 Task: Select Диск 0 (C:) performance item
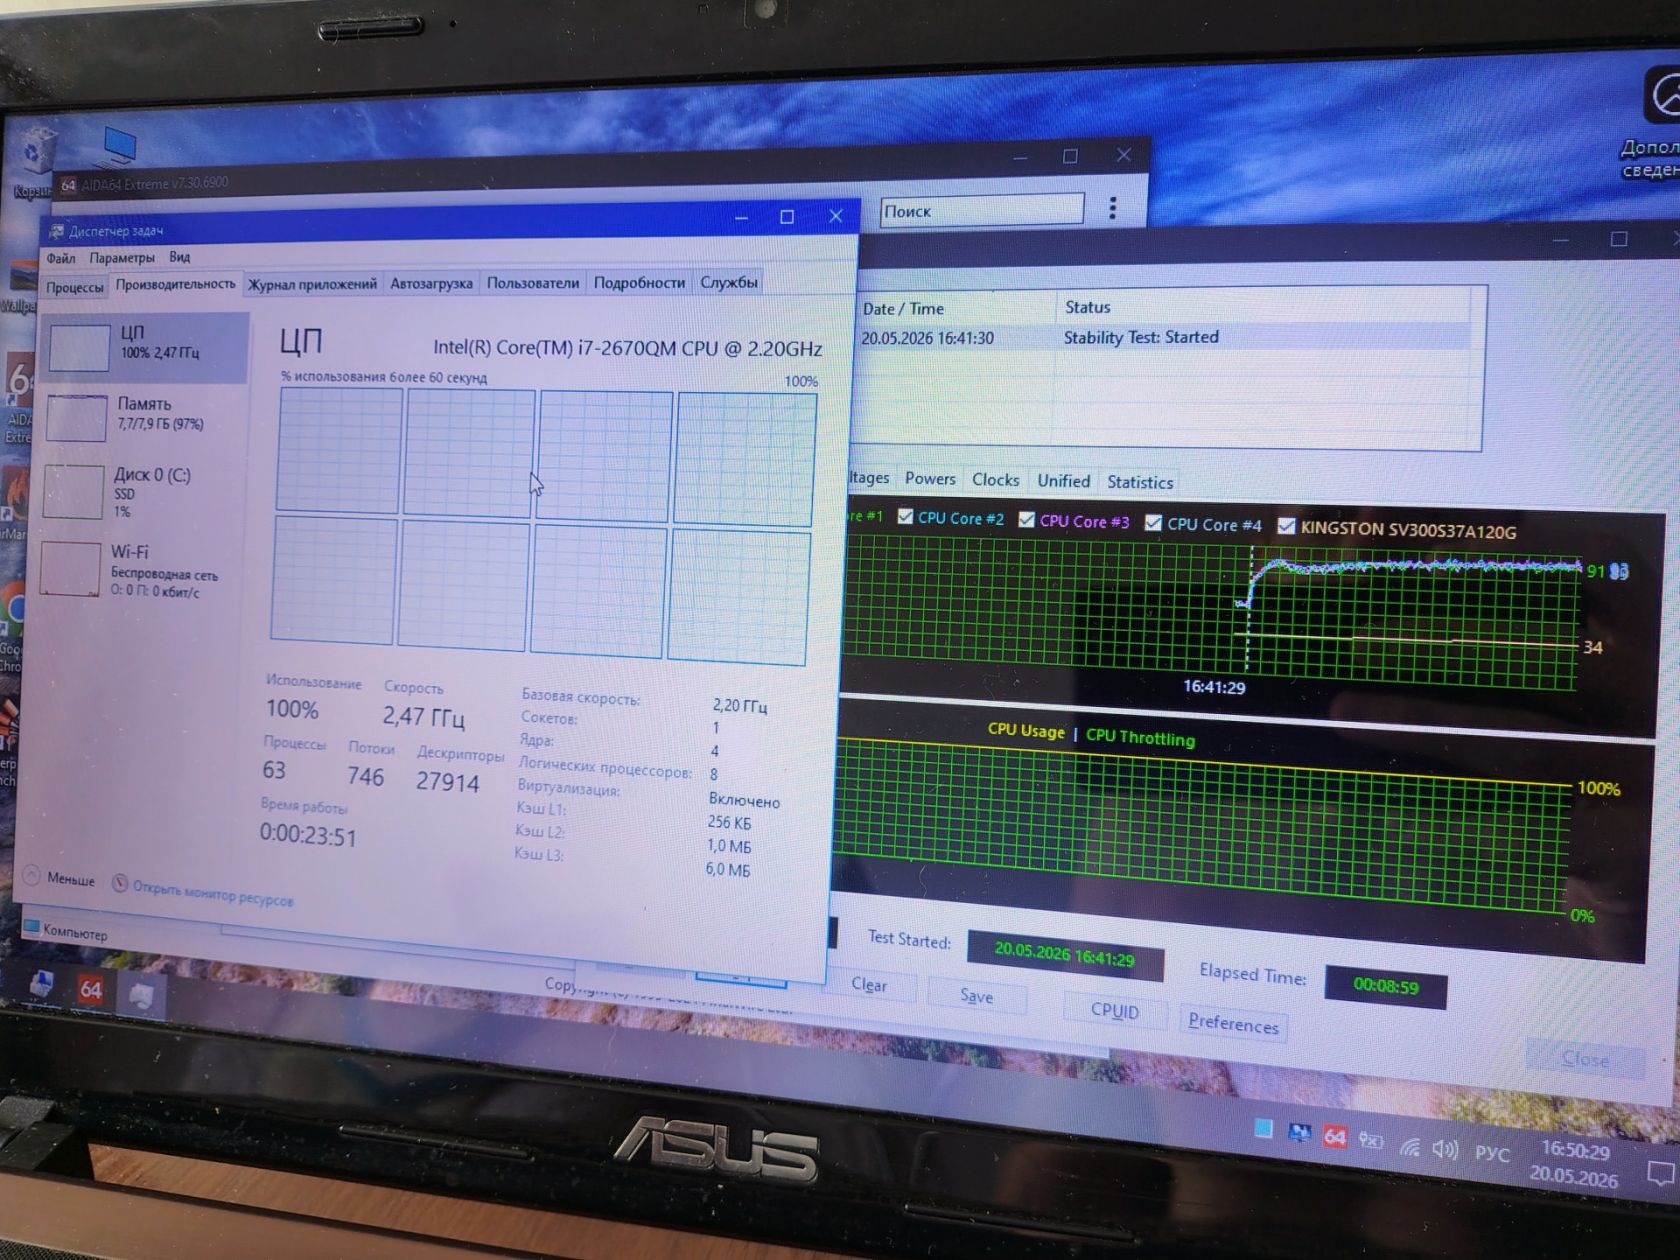140,491
